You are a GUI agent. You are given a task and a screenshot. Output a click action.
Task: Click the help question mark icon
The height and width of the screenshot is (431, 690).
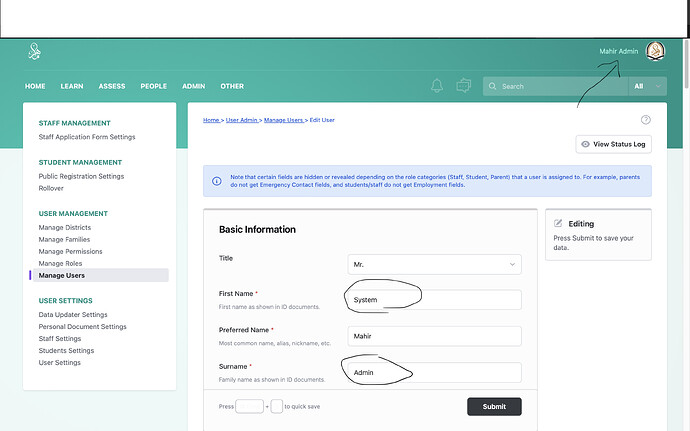coord(646,120)
